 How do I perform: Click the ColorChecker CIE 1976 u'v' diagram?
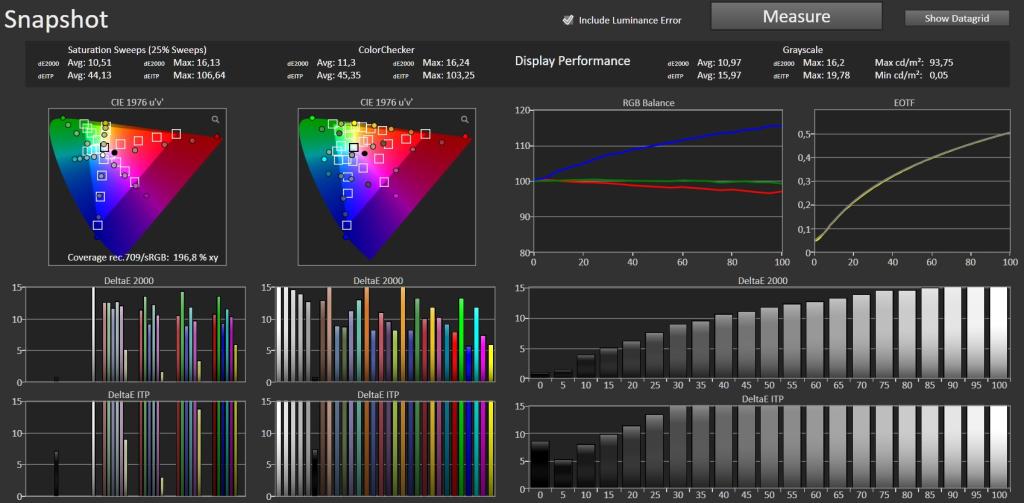386,187
